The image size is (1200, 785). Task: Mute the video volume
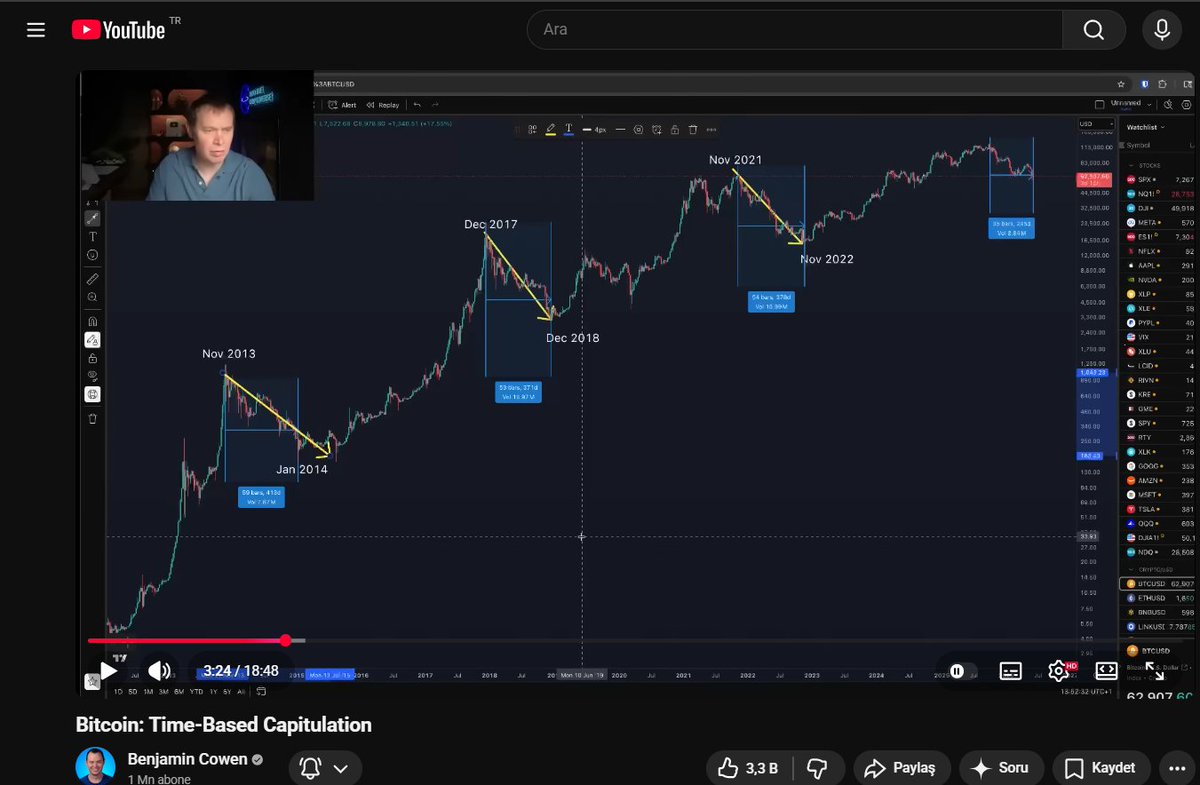tap(159, 671)
